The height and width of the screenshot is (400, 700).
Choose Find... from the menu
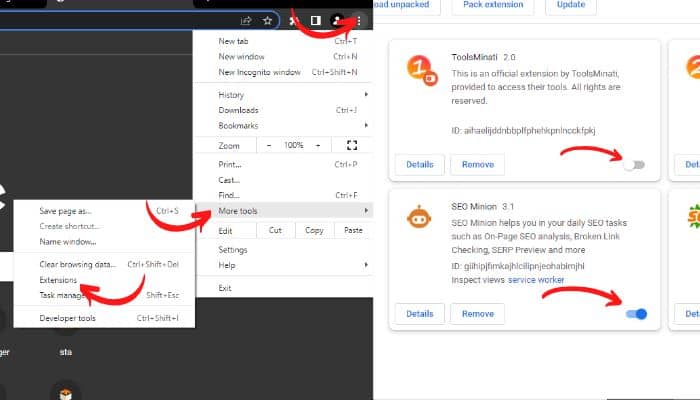click(x=283, y=195)
